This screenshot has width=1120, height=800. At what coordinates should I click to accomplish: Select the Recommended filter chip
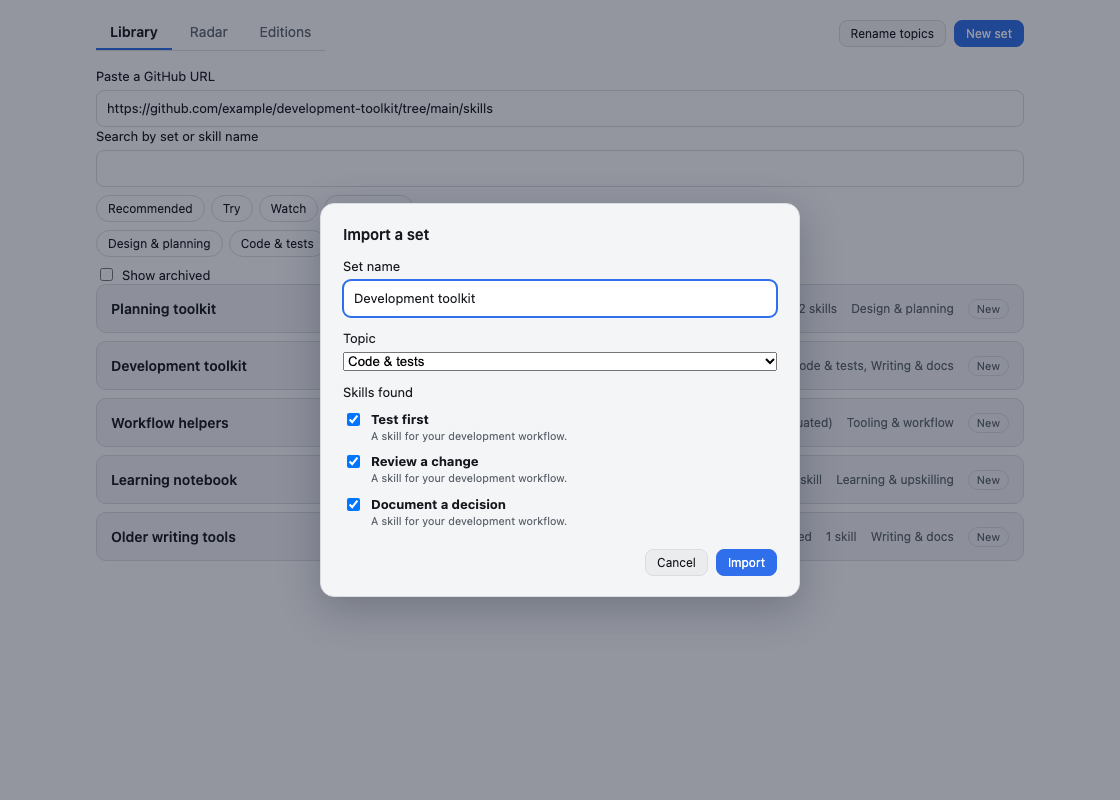pos(150,209)
